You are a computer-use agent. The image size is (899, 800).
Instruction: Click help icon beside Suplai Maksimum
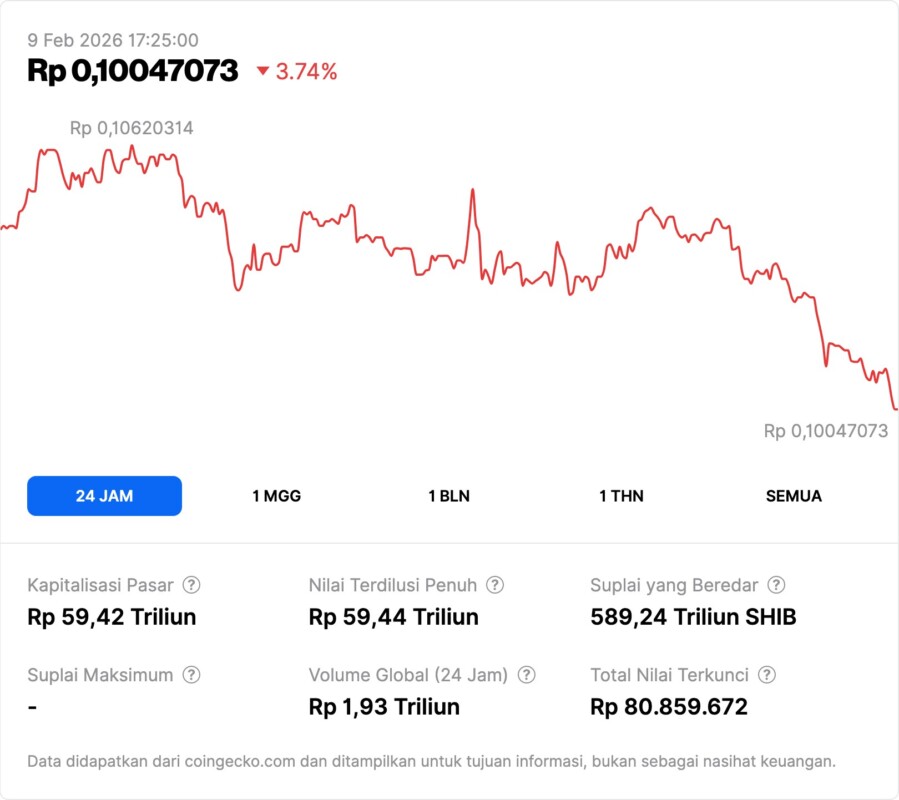[191, 675]
